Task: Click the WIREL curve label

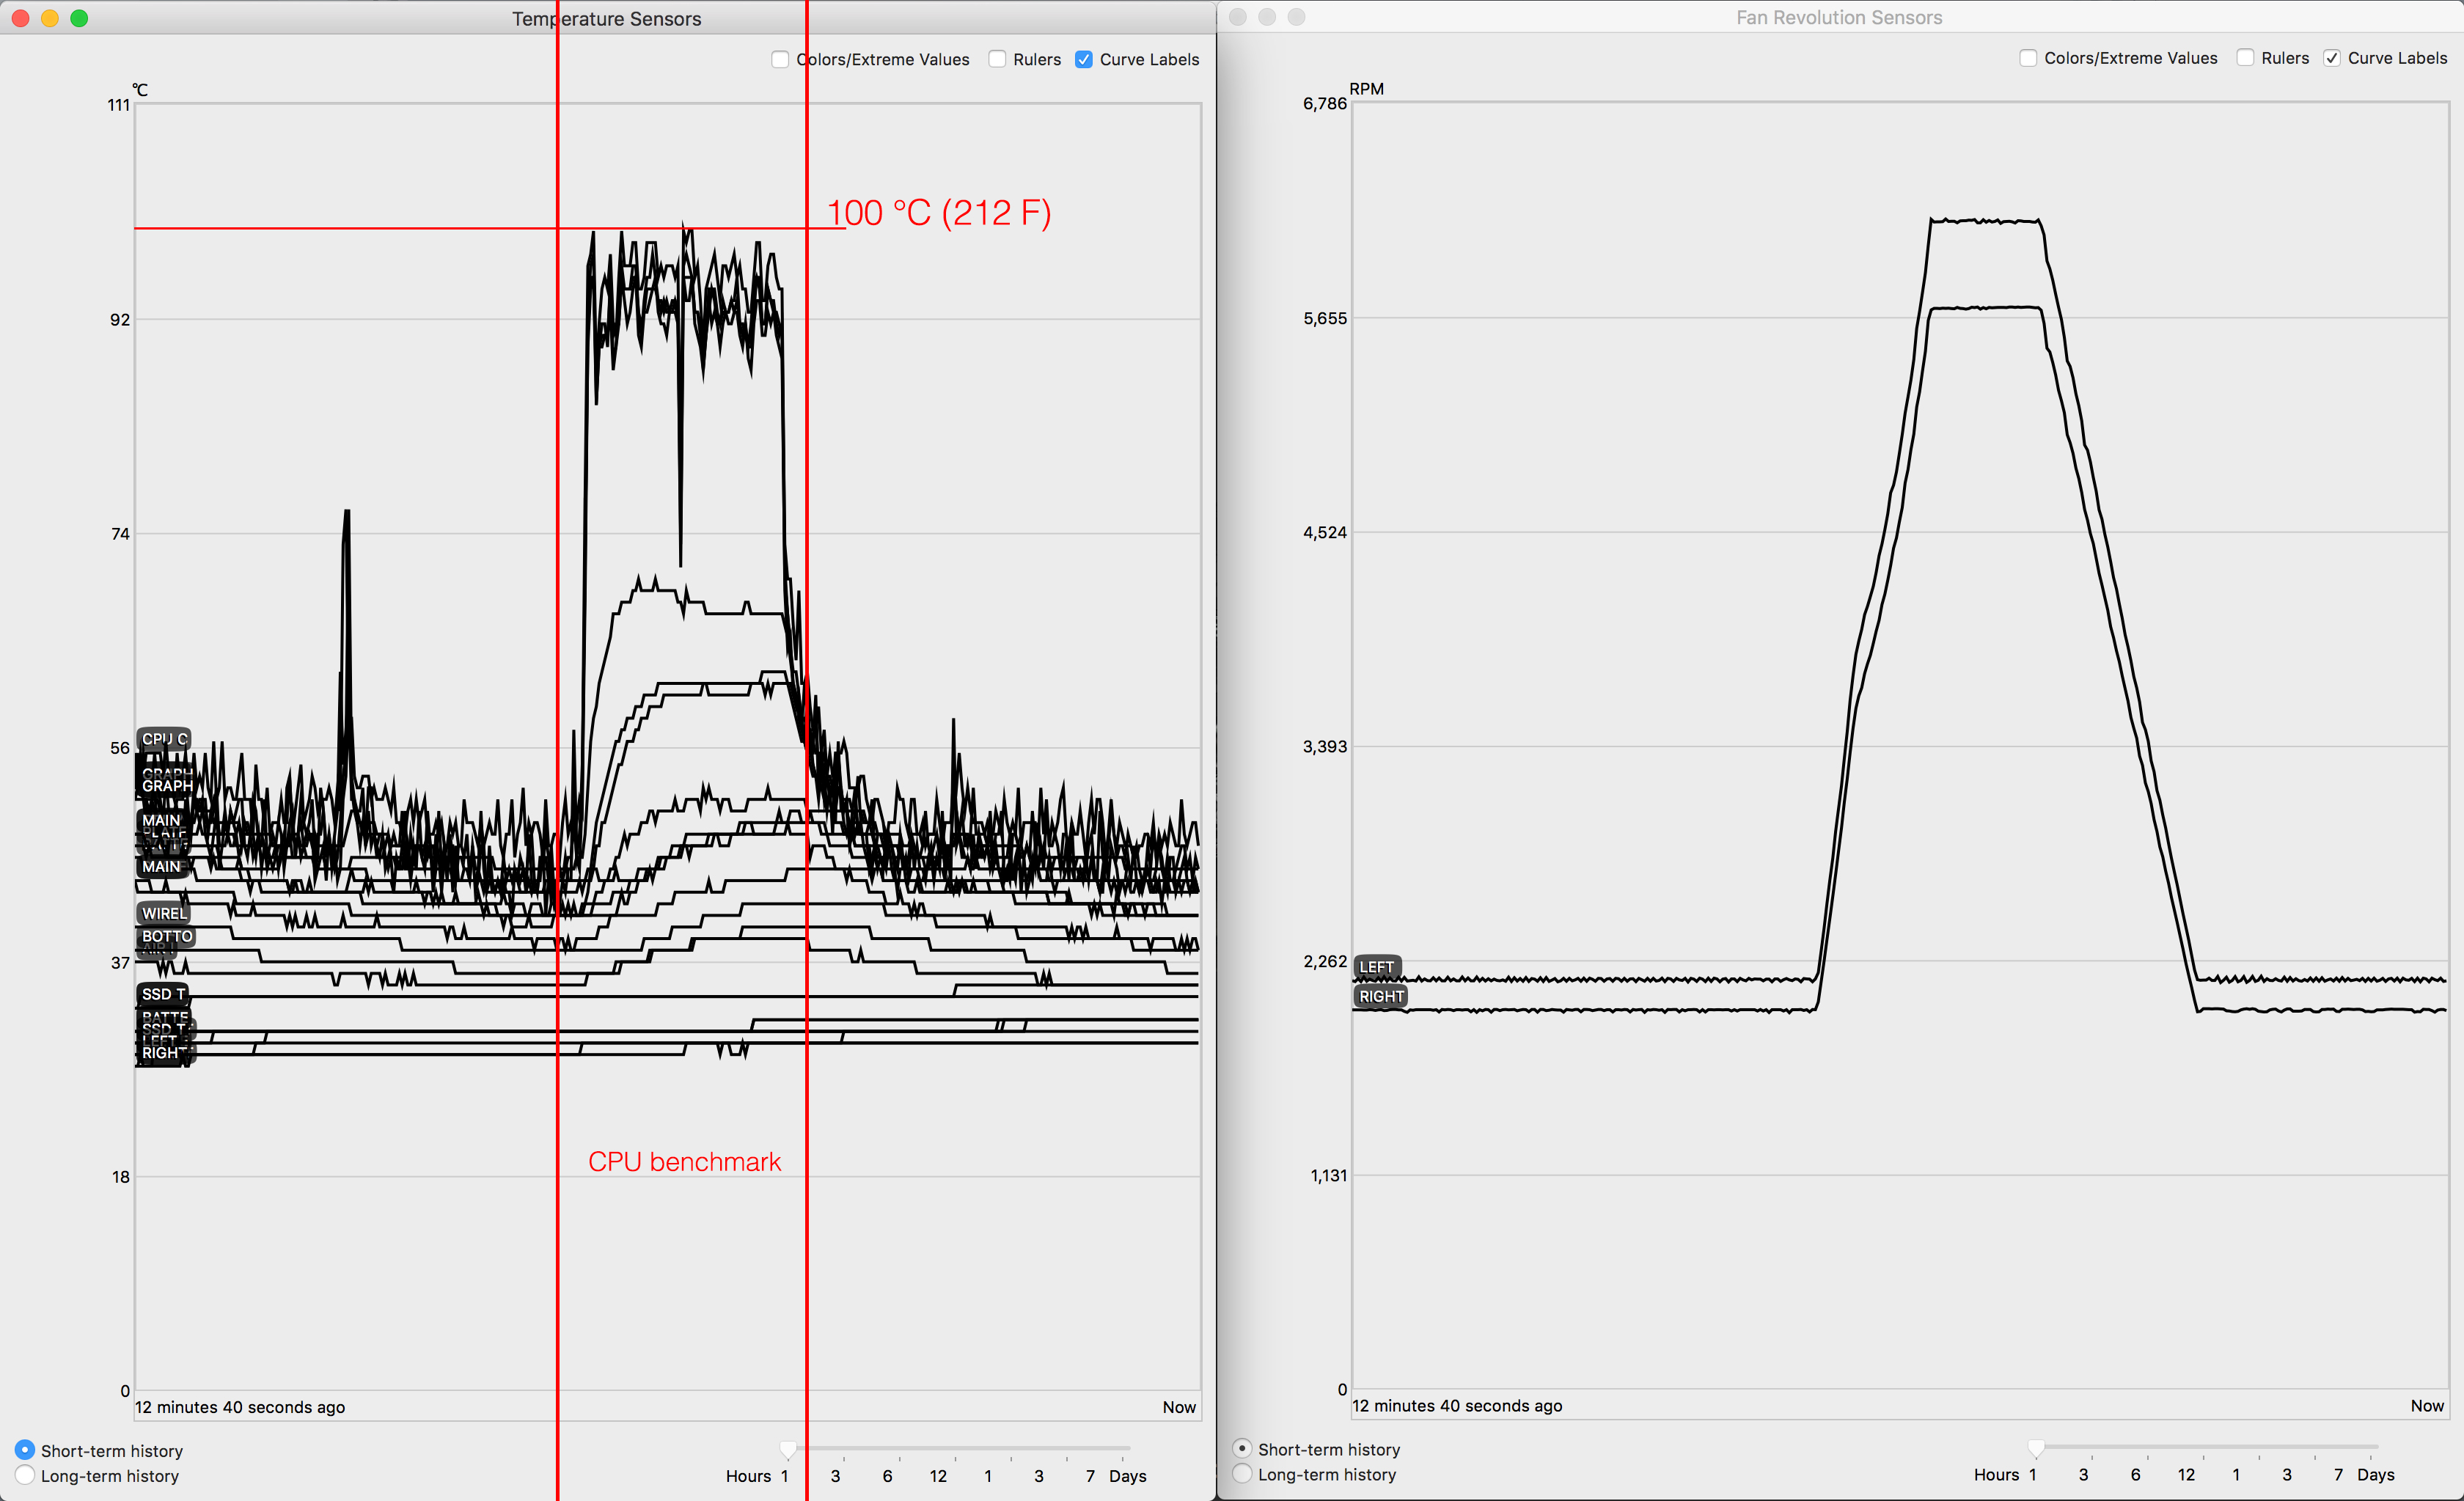Action: click(x=164, y=913)
